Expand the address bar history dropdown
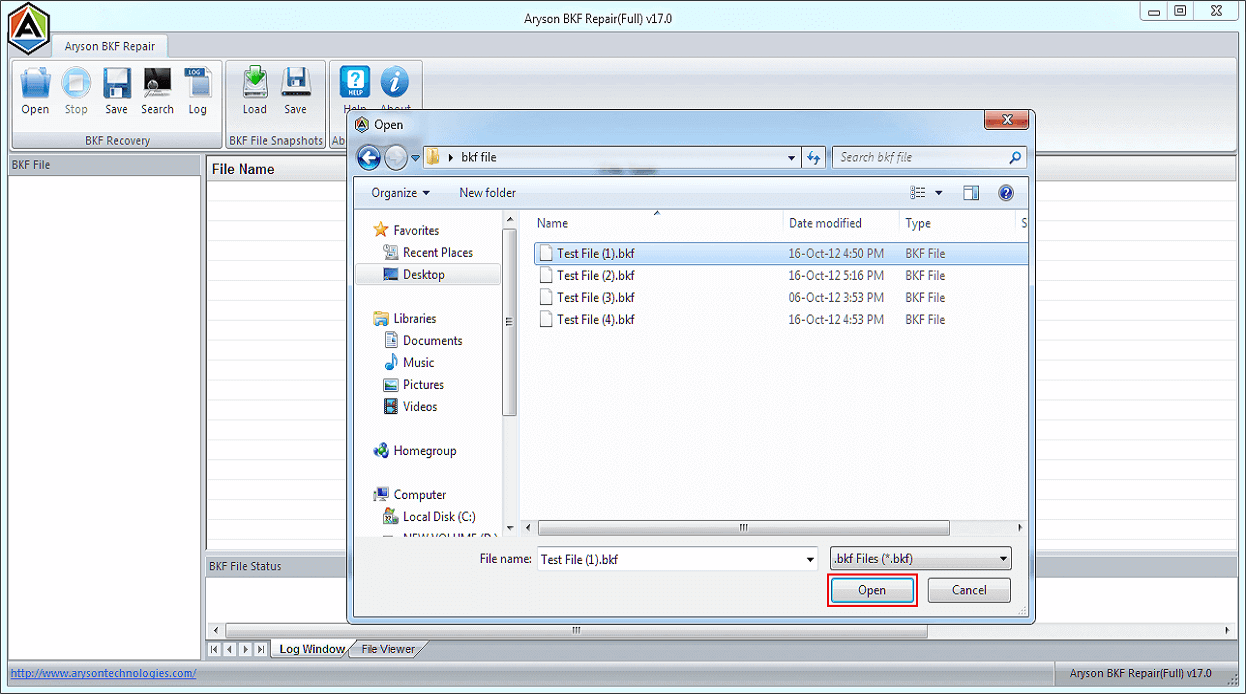The image size is (1246, 694). 791,157
